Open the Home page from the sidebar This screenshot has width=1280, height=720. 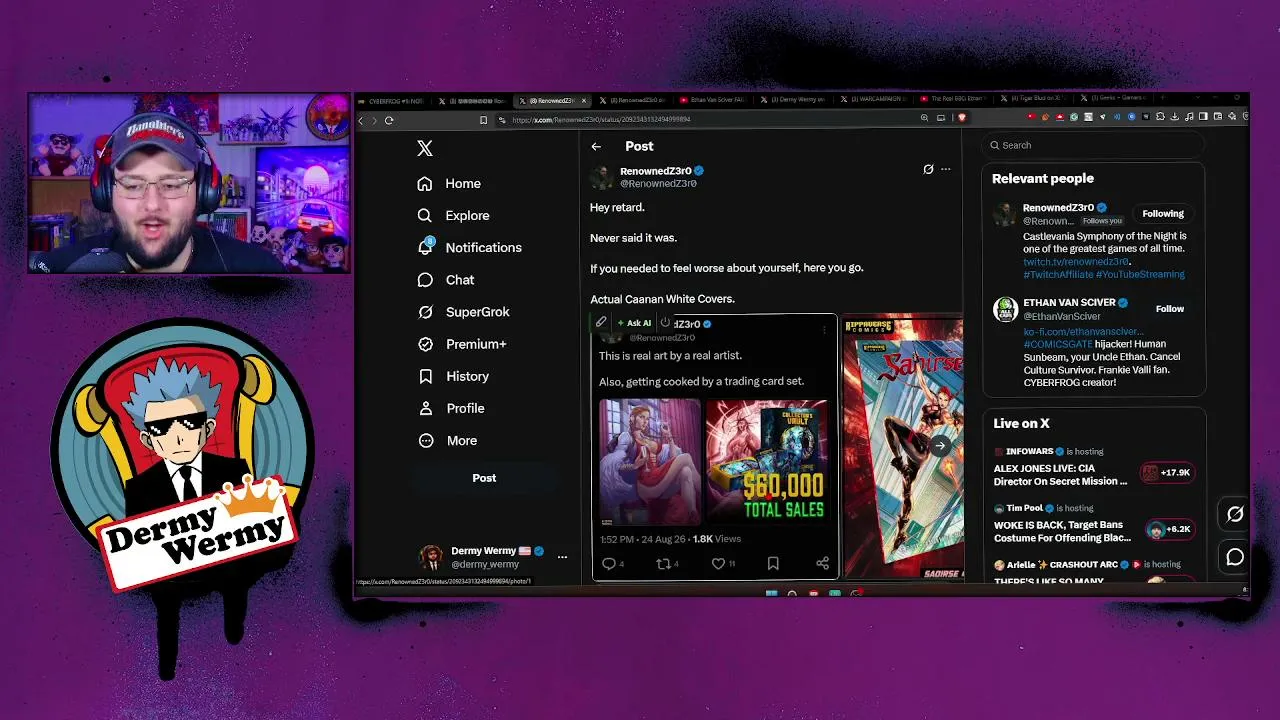click(x=449, y=184)
